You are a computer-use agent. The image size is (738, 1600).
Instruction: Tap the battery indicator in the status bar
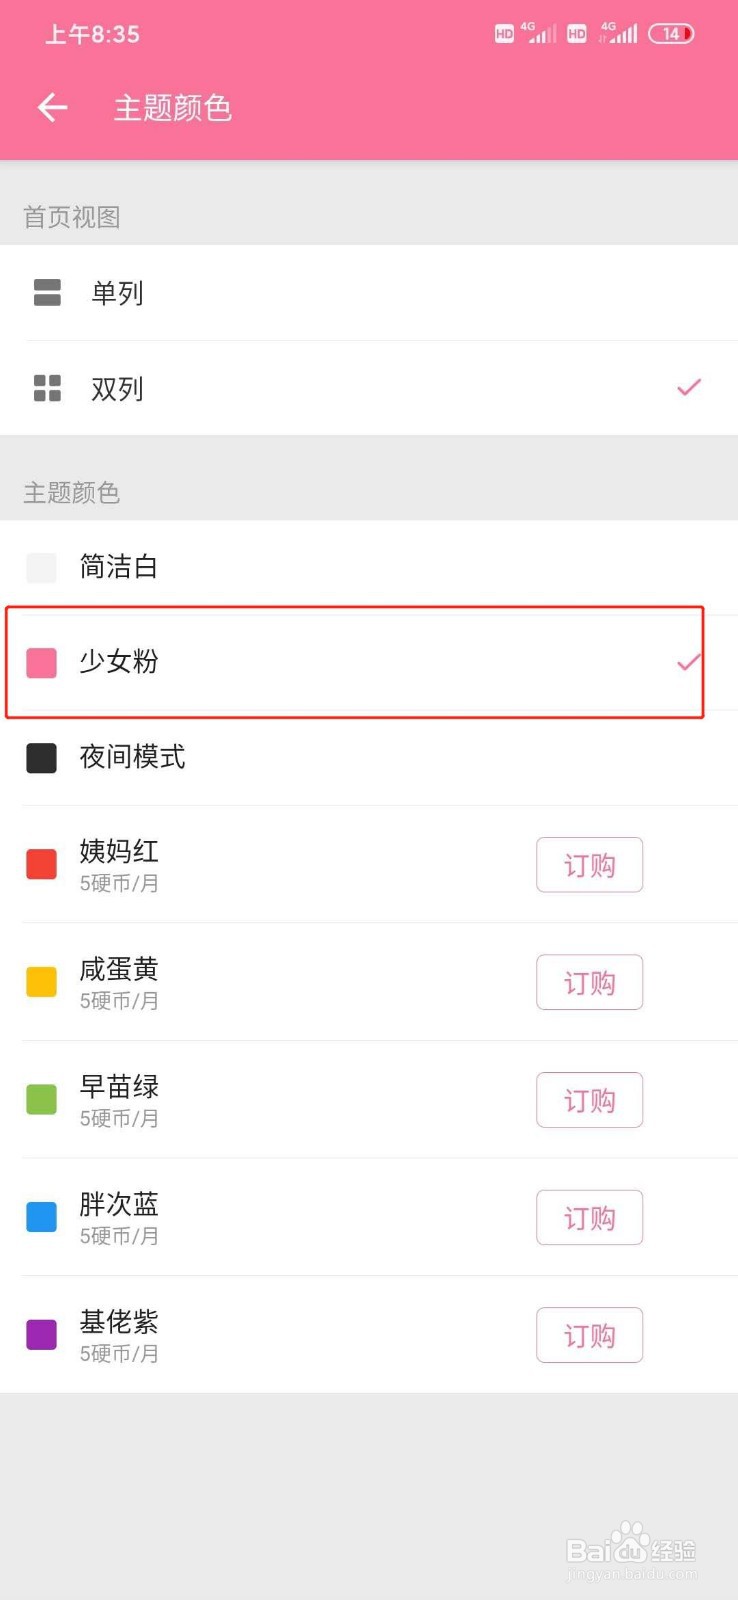click(671, 34)
